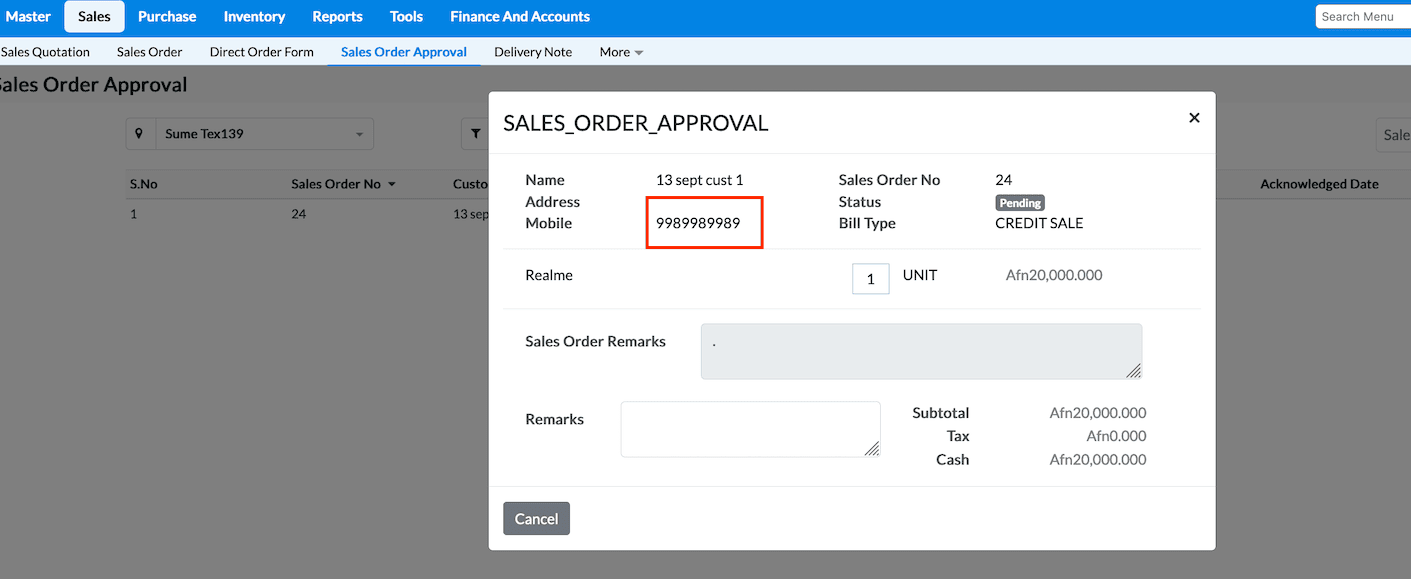The height and width of the screenshot is (579, 1411).
Task: Open the Reports menu
Action: [x=337, y=16]
